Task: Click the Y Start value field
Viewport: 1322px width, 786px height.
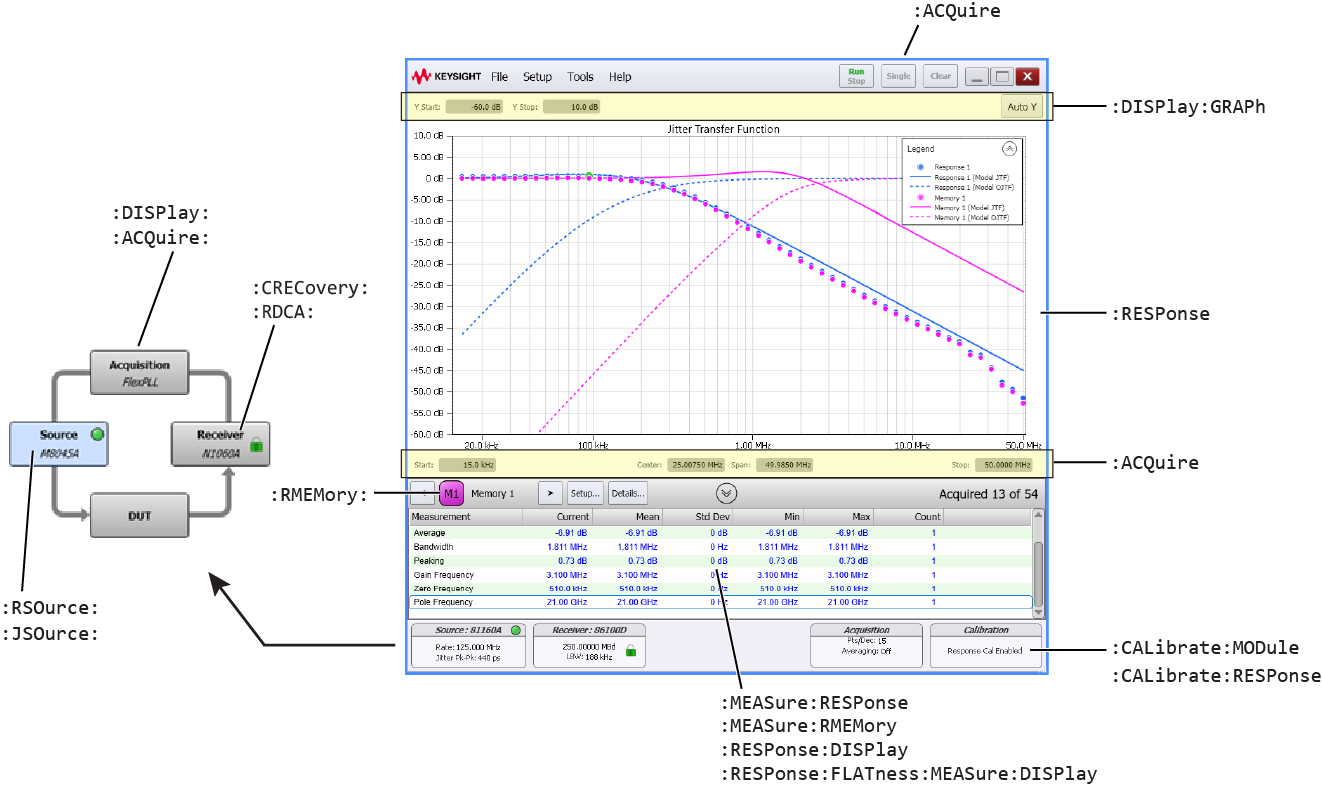Action: [473, 107]
